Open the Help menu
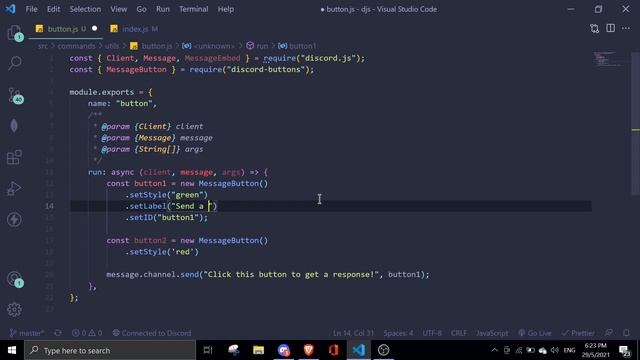The height and width of the screenshot is (360, 640). pyautogui.click(x=226, y=9)
